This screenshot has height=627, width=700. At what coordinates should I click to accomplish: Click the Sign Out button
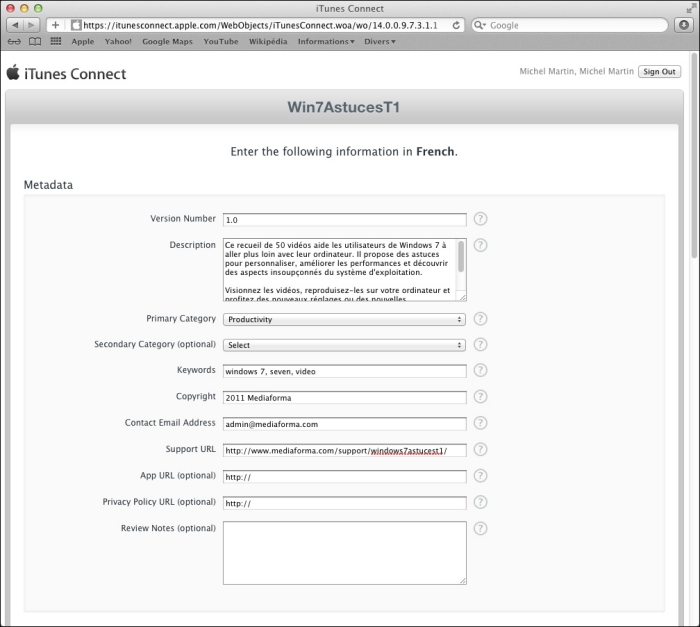click(x=659, y=72)
